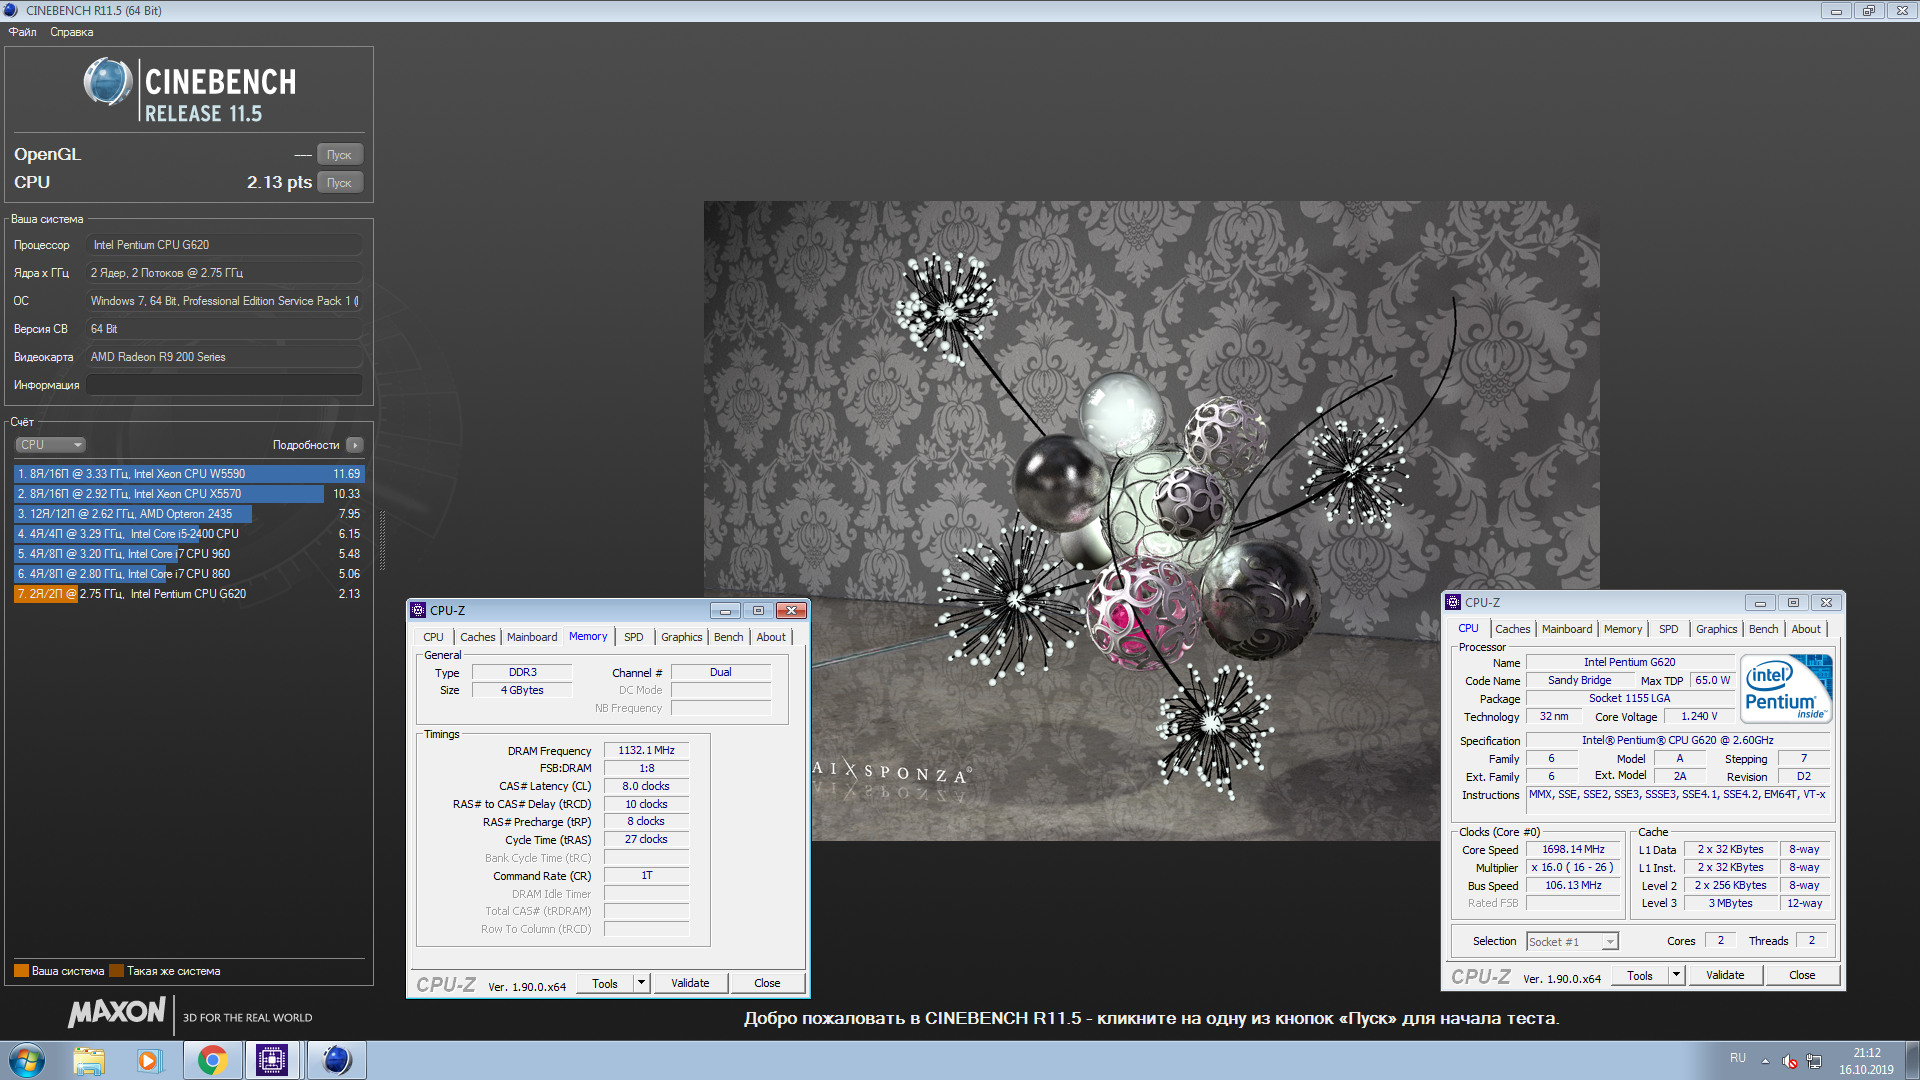Open Windows Explorer from taskbar
Screen dimensions: 1920x1080
[x=89, y=1060]
